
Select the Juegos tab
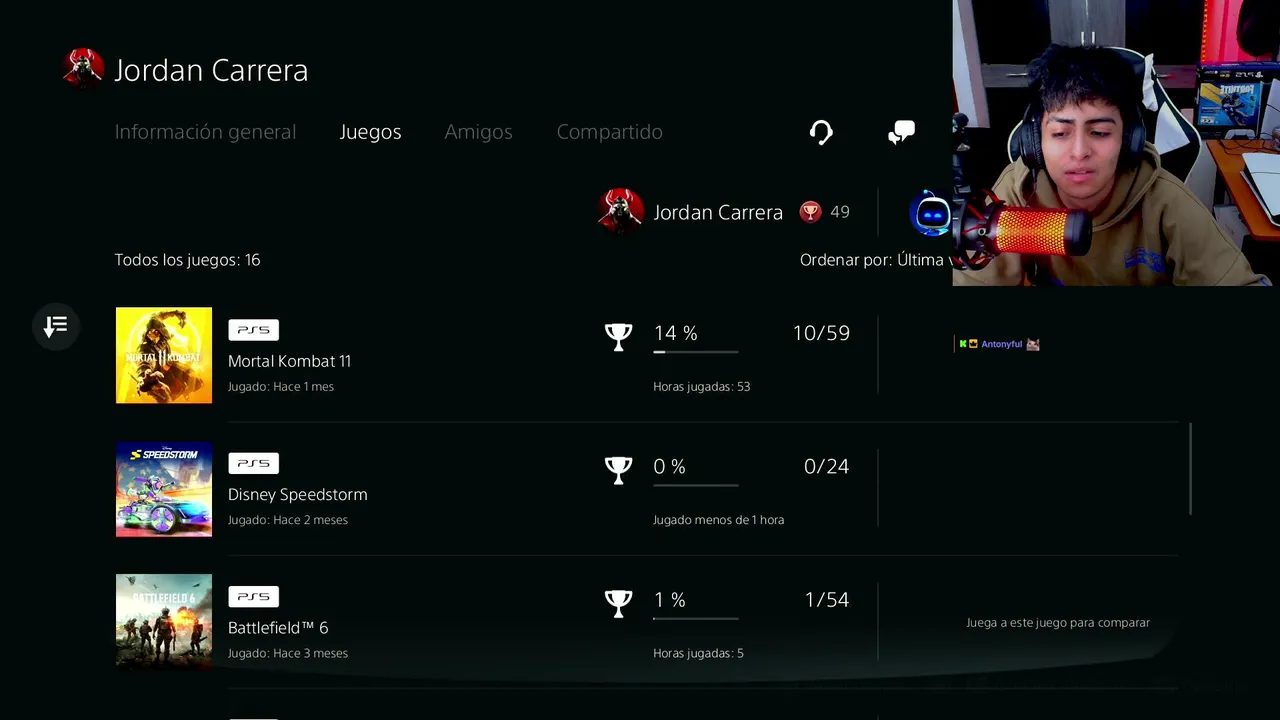click(x=370, y=132)
